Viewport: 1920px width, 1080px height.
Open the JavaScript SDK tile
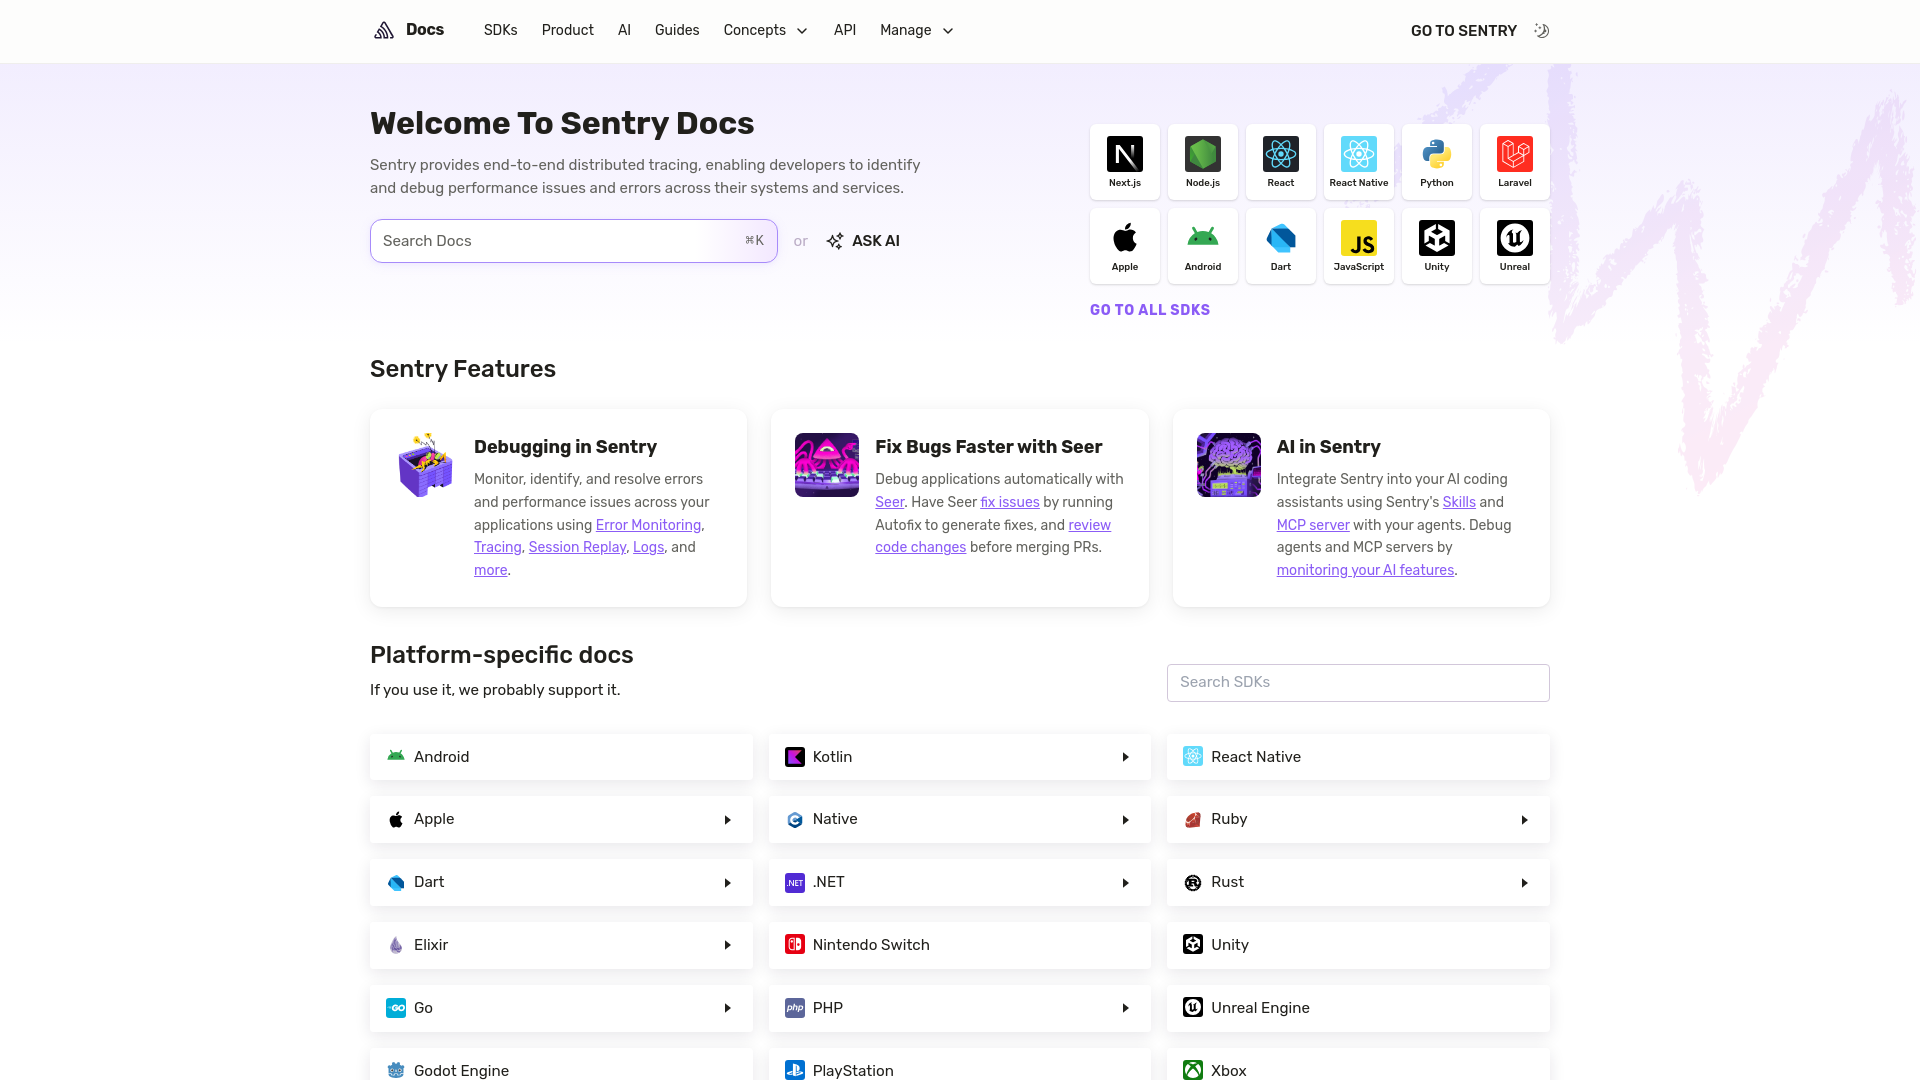tap(1359, 246)
